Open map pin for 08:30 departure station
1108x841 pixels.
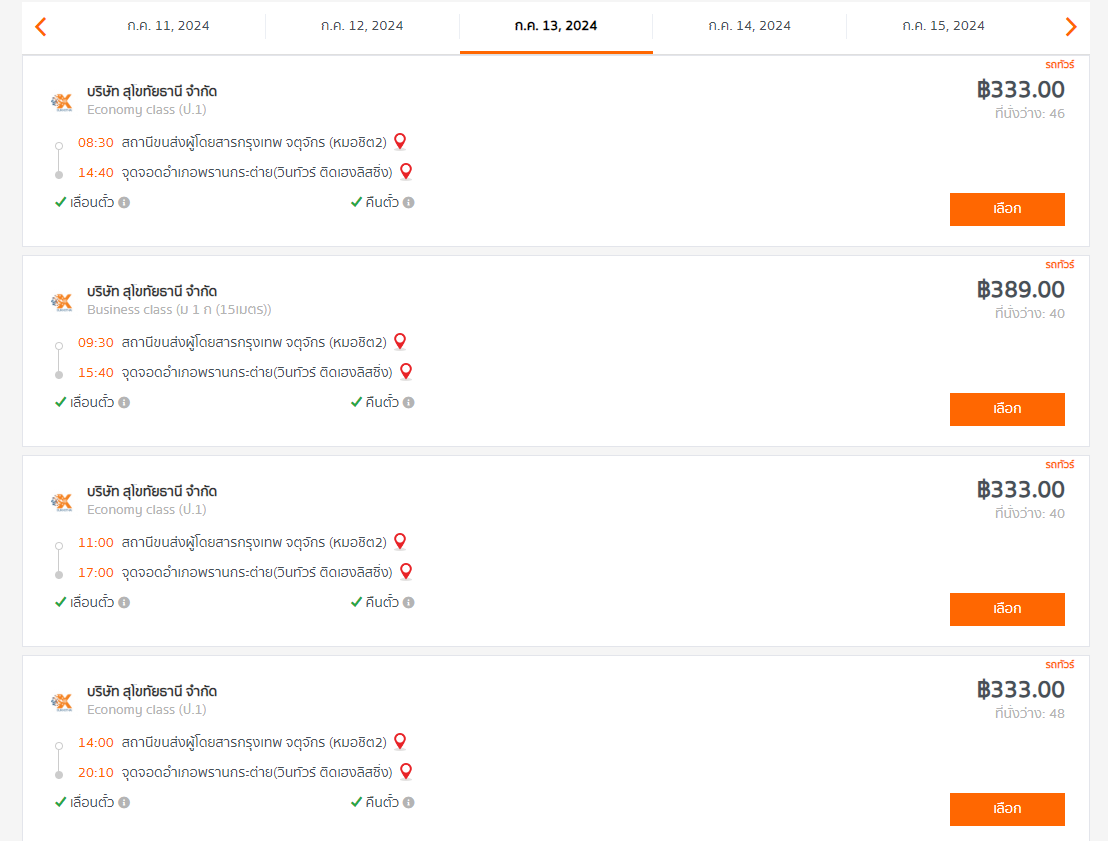tap(400, 142)
